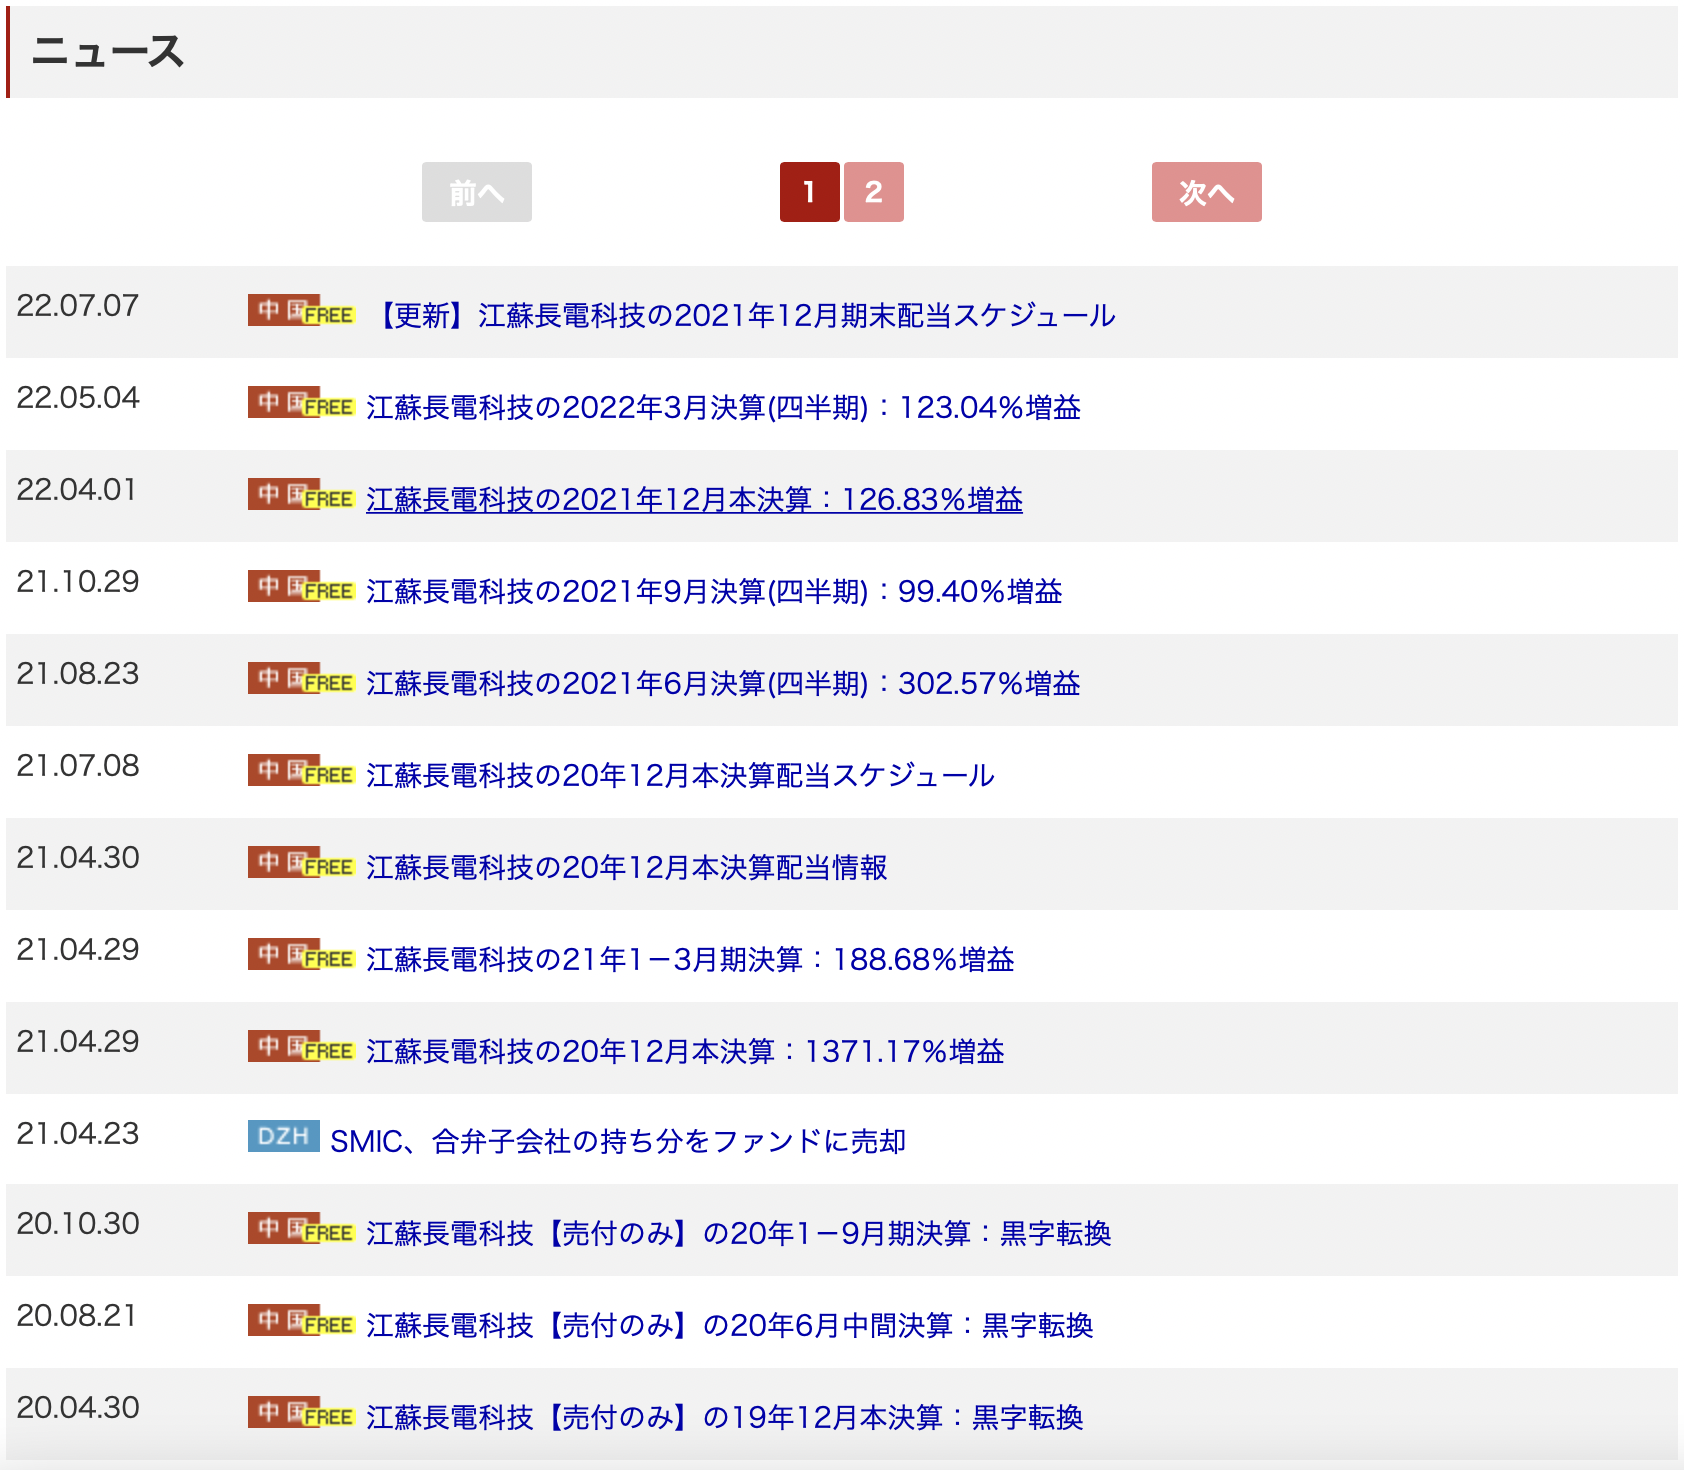
Task: Click the date 21.04.30
Action: [78, 858]
